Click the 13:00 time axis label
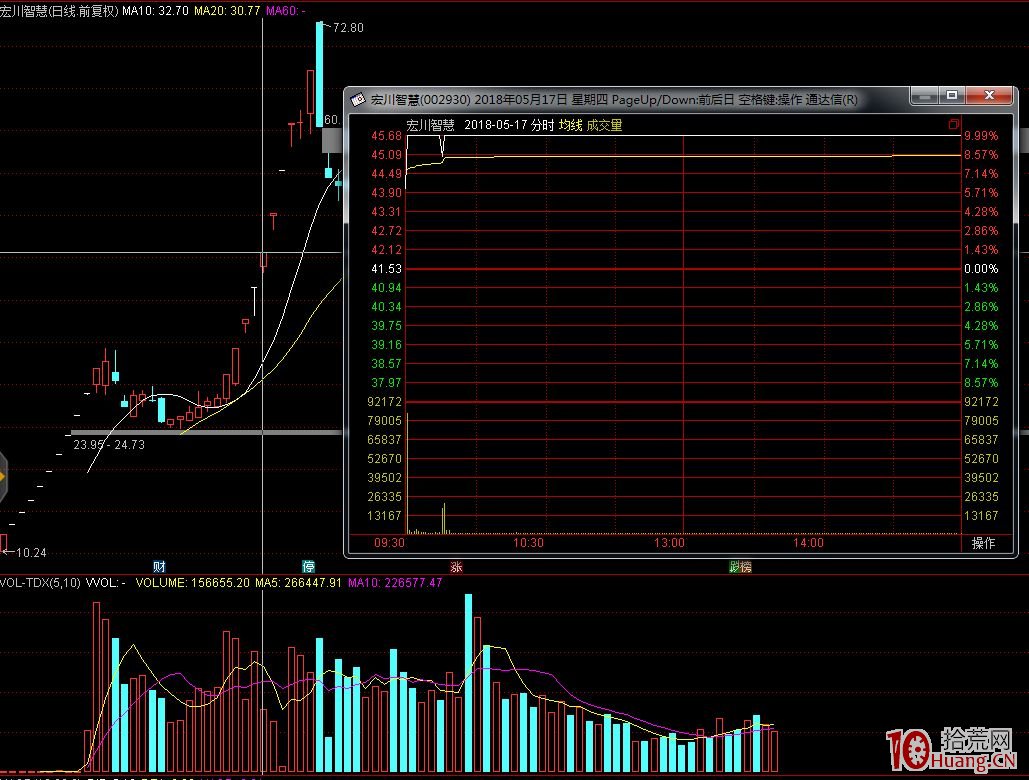 click(669, 543)
